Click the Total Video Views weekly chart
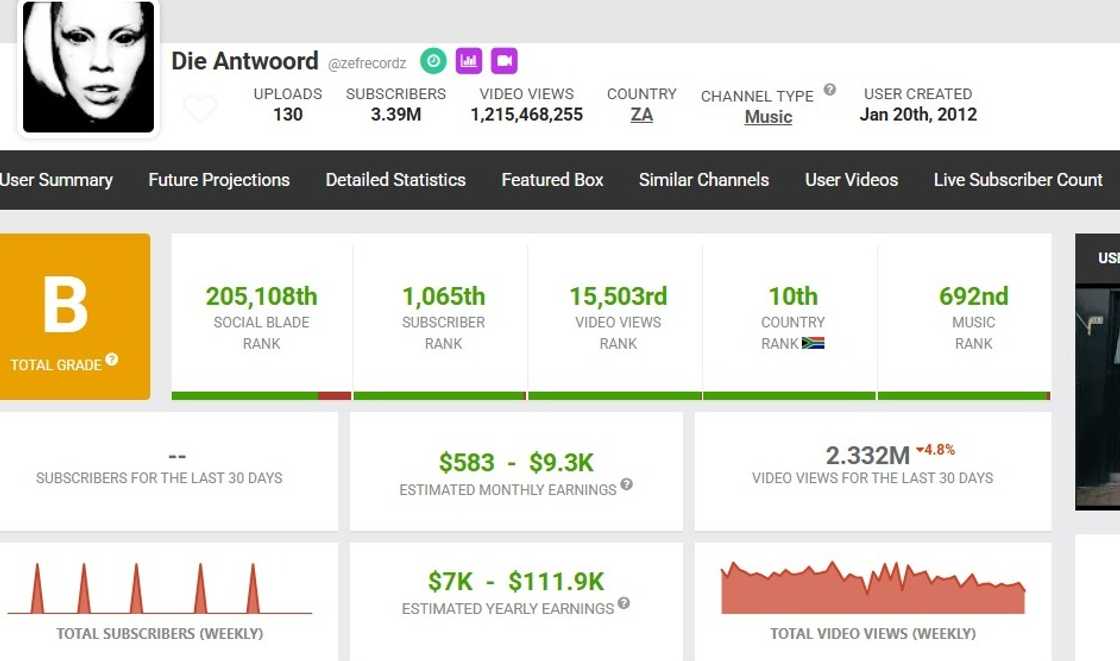This screenshot has height=661, width=1120. [x=873, y=589]
